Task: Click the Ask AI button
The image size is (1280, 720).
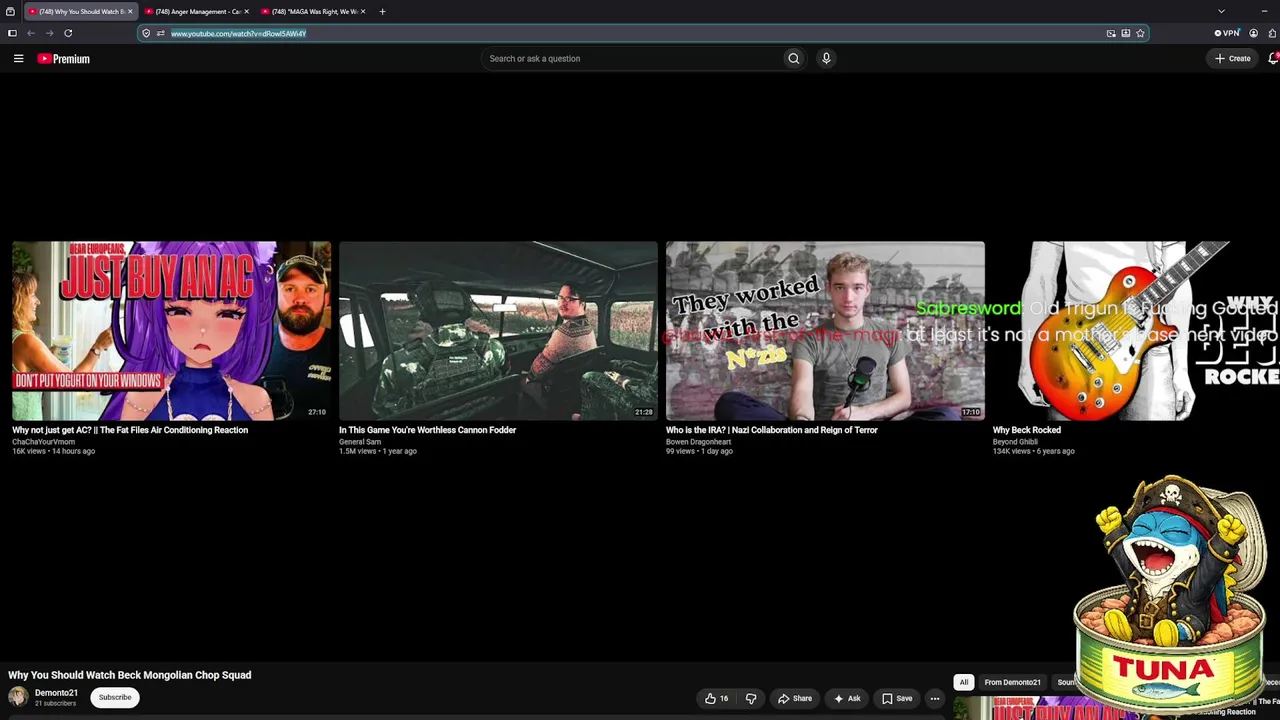Action: (847, 698)
